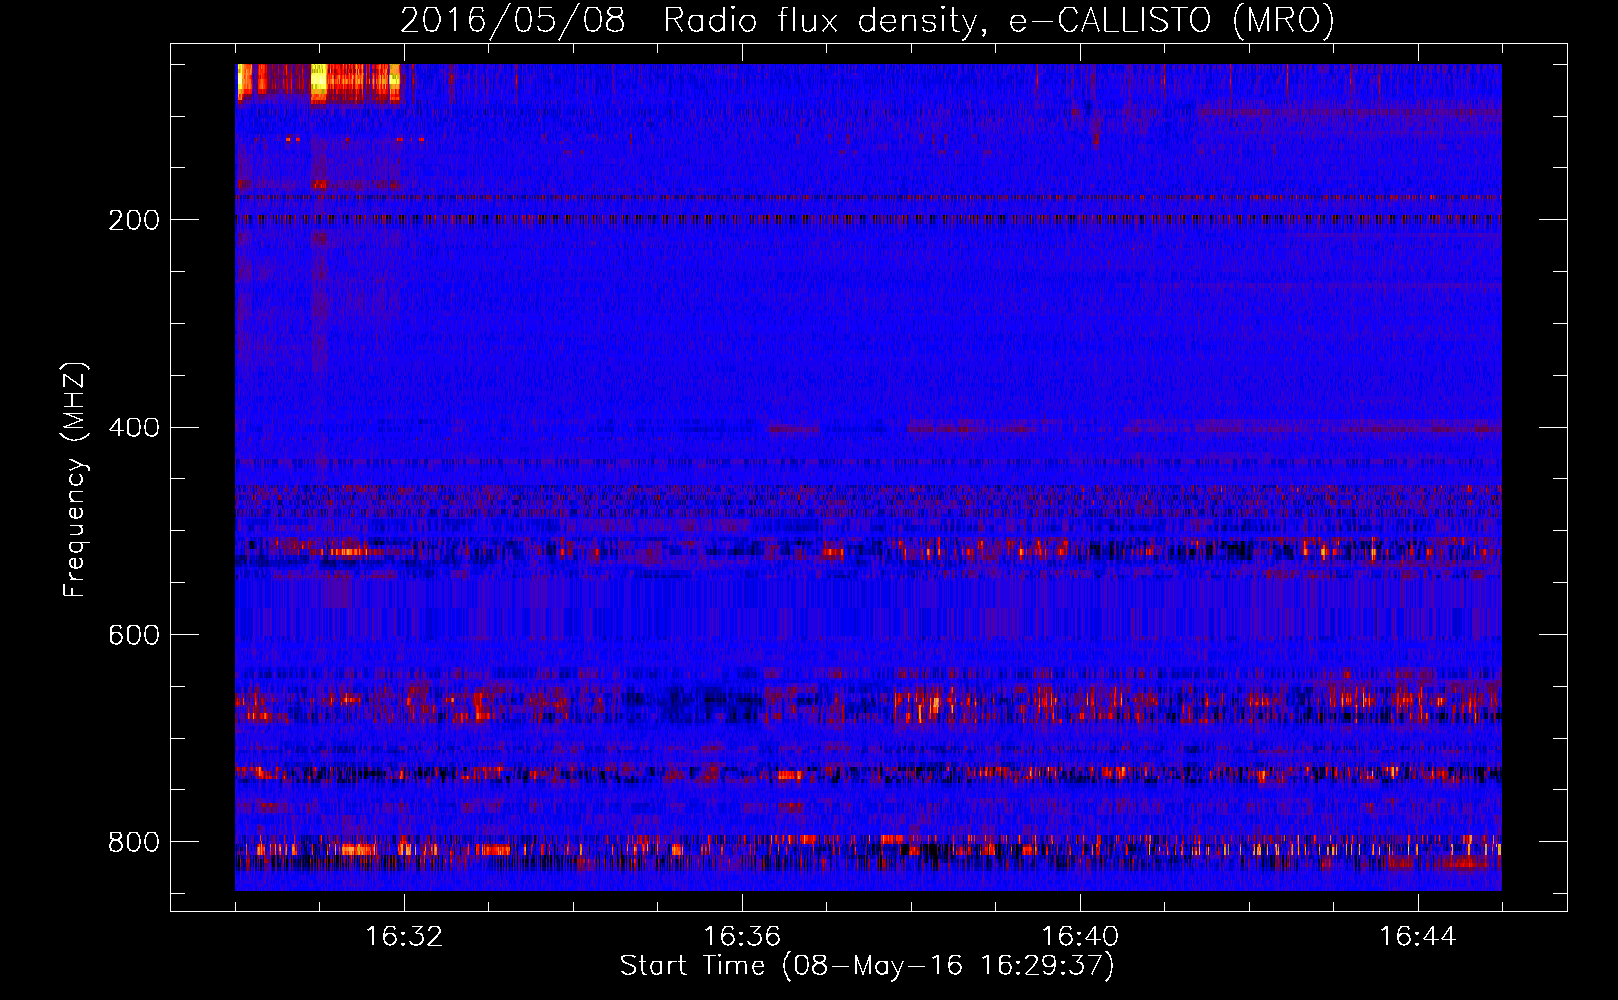Viewport: 1618px width, 1000px height.
Task: Click the 16:44 time tick label
Action: click(1418, 937)
